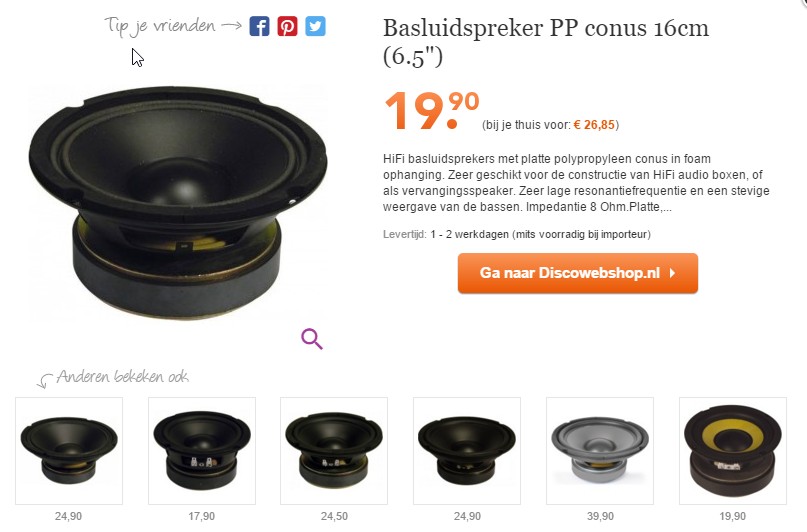Tweet the product via Twitter icon

point(315,26)
